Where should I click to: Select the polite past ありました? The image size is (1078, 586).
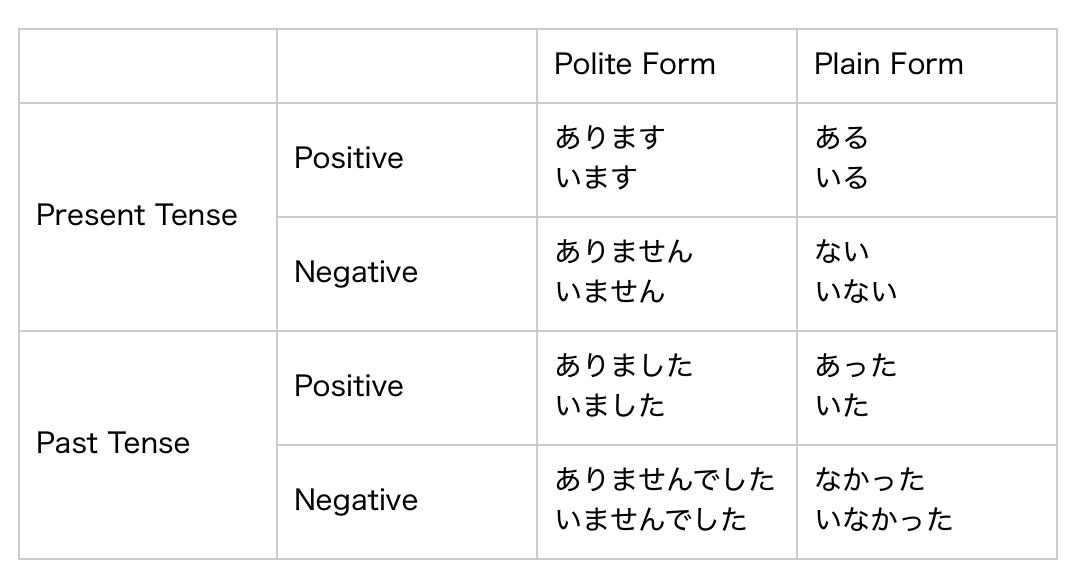(x=624, y=365)
